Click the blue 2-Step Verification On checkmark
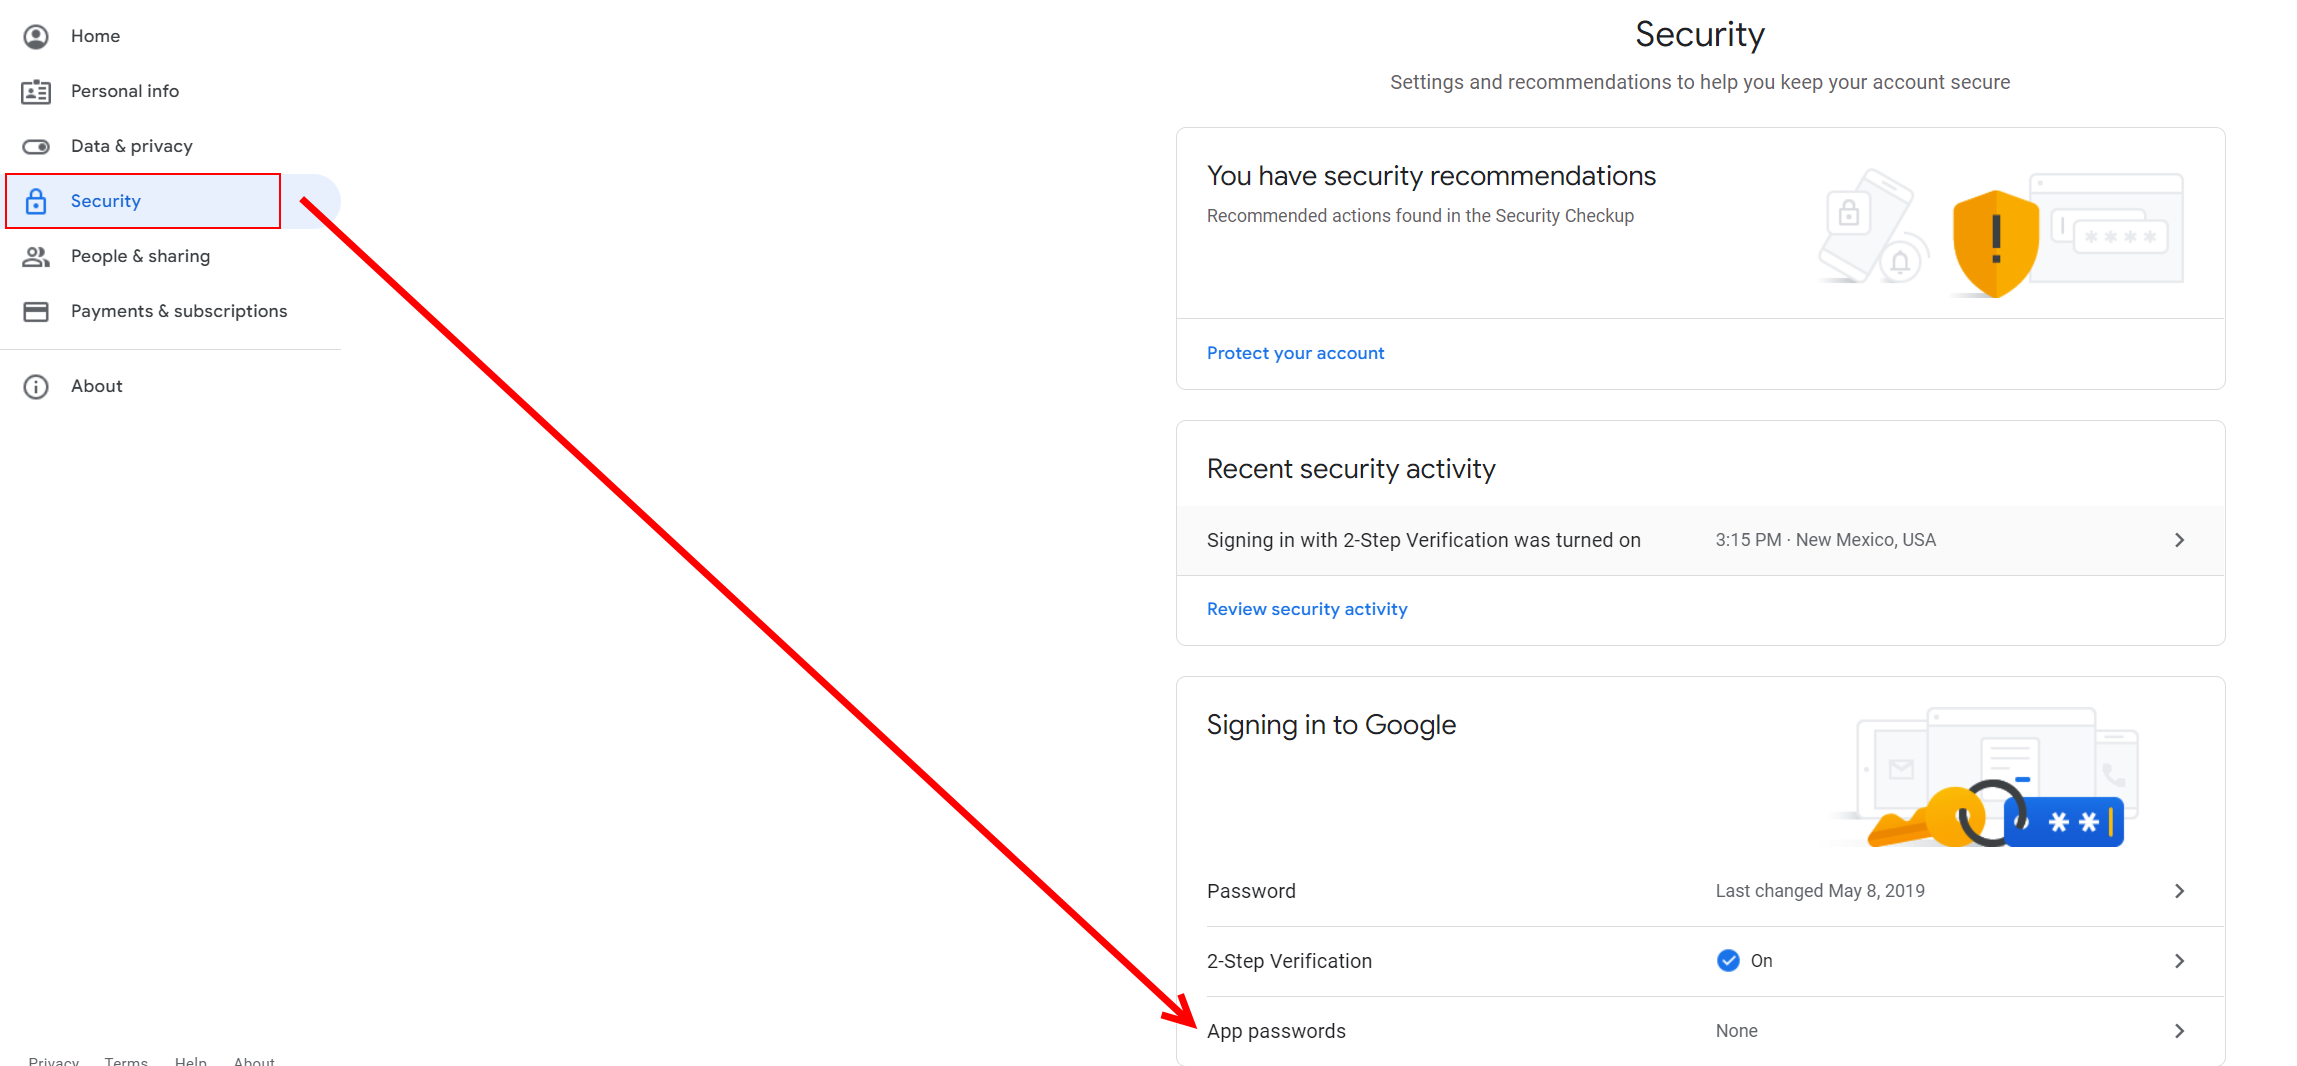 1728,961
